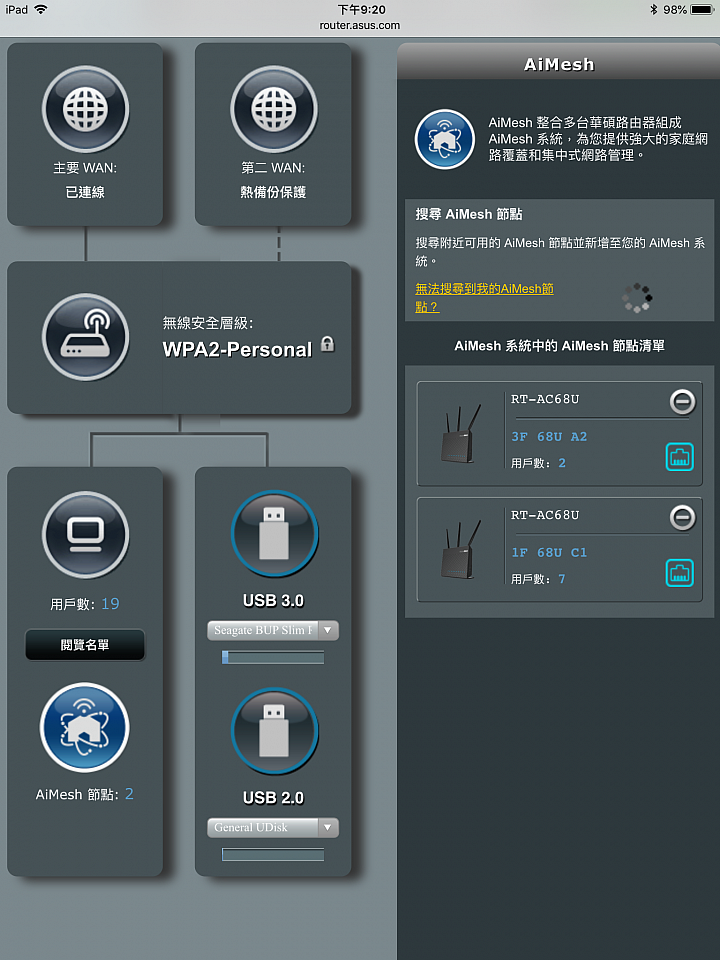Open the USB 2.0 drive icon

coord(274,732)
